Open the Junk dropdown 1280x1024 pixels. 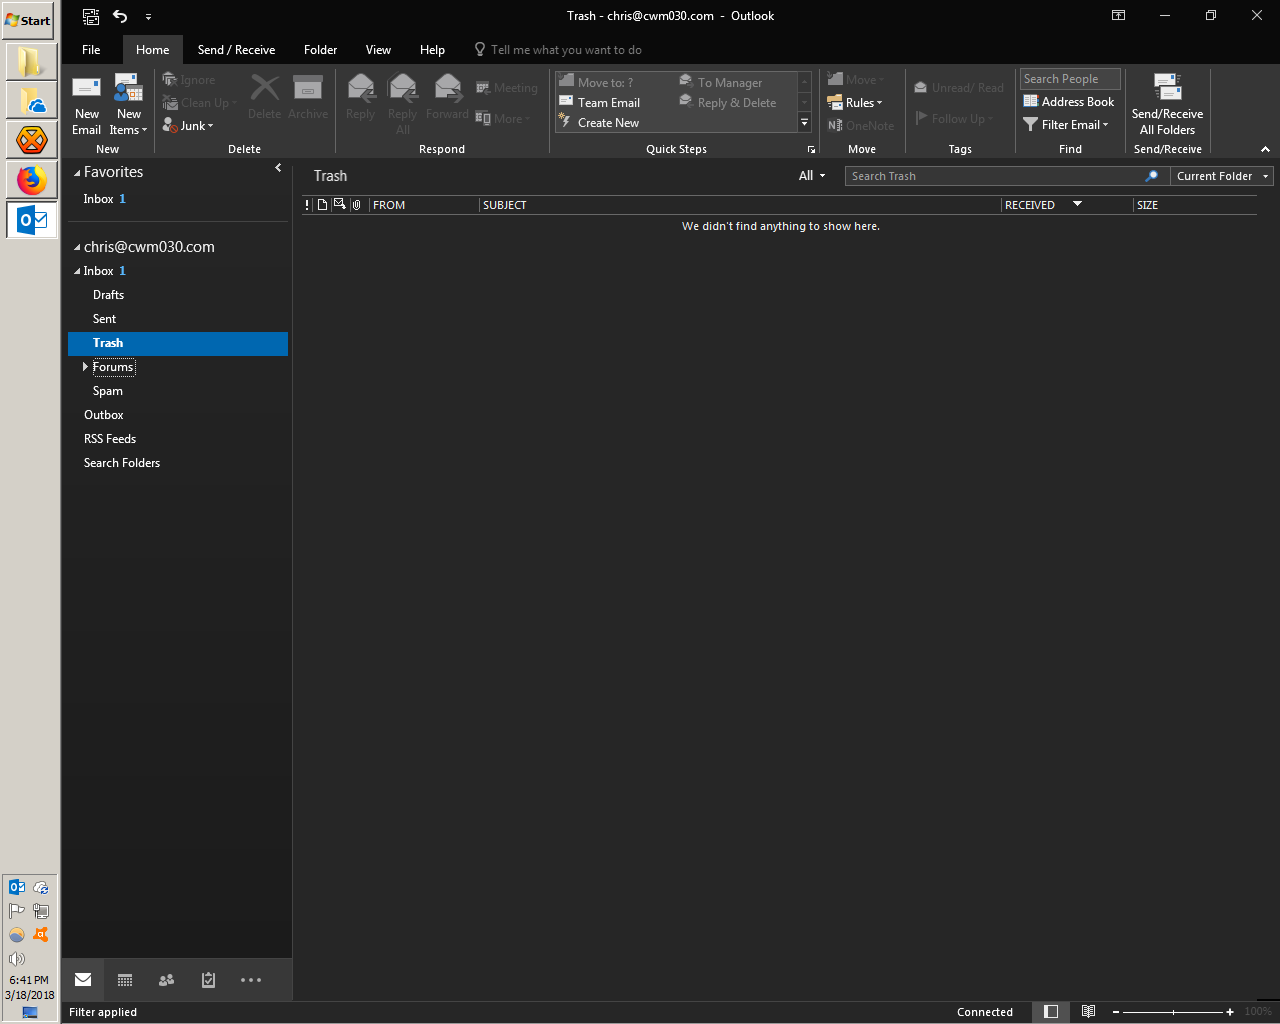point(188,126)
